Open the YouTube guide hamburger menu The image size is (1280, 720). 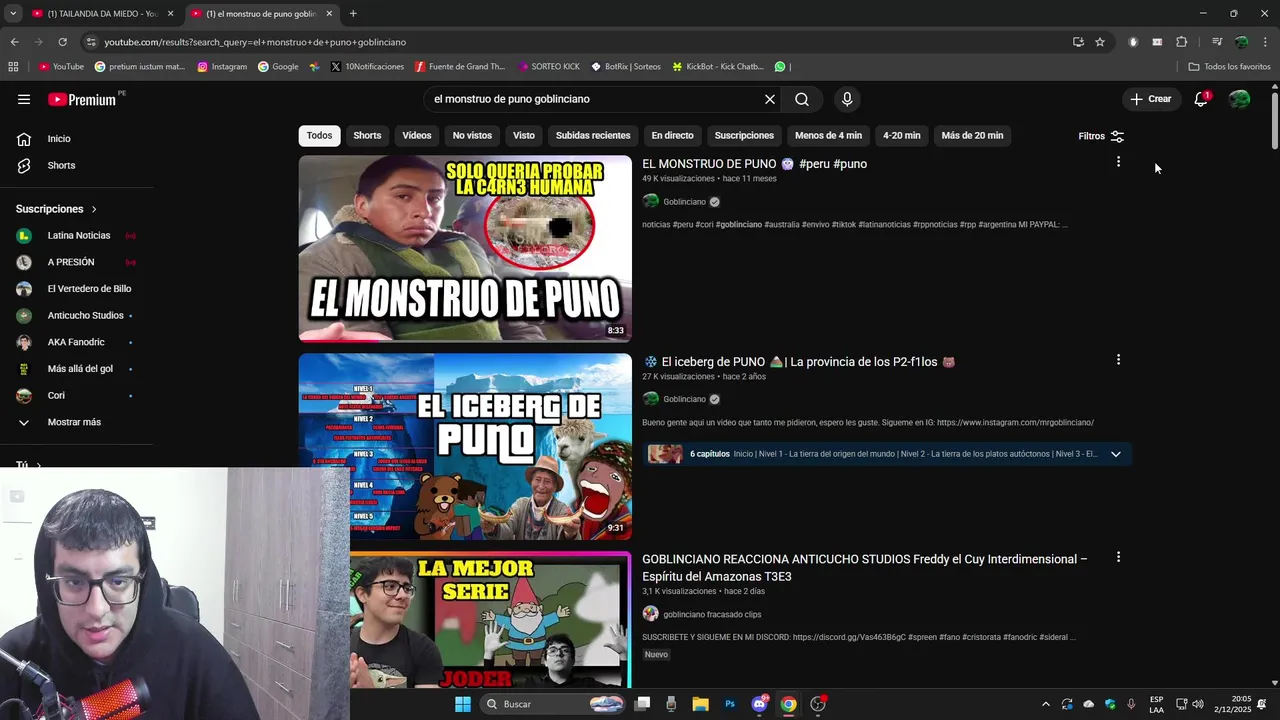pos(24,99)
